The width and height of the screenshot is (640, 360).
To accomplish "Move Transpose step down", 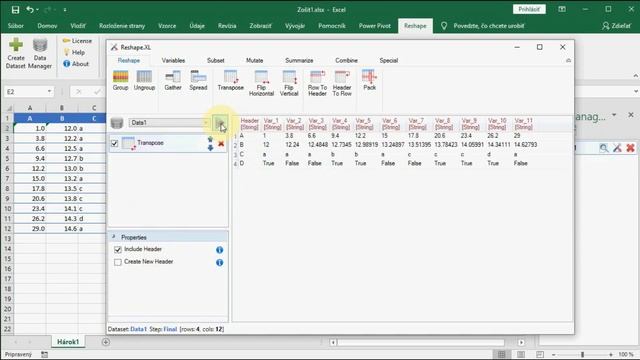I will click(210, 147).
